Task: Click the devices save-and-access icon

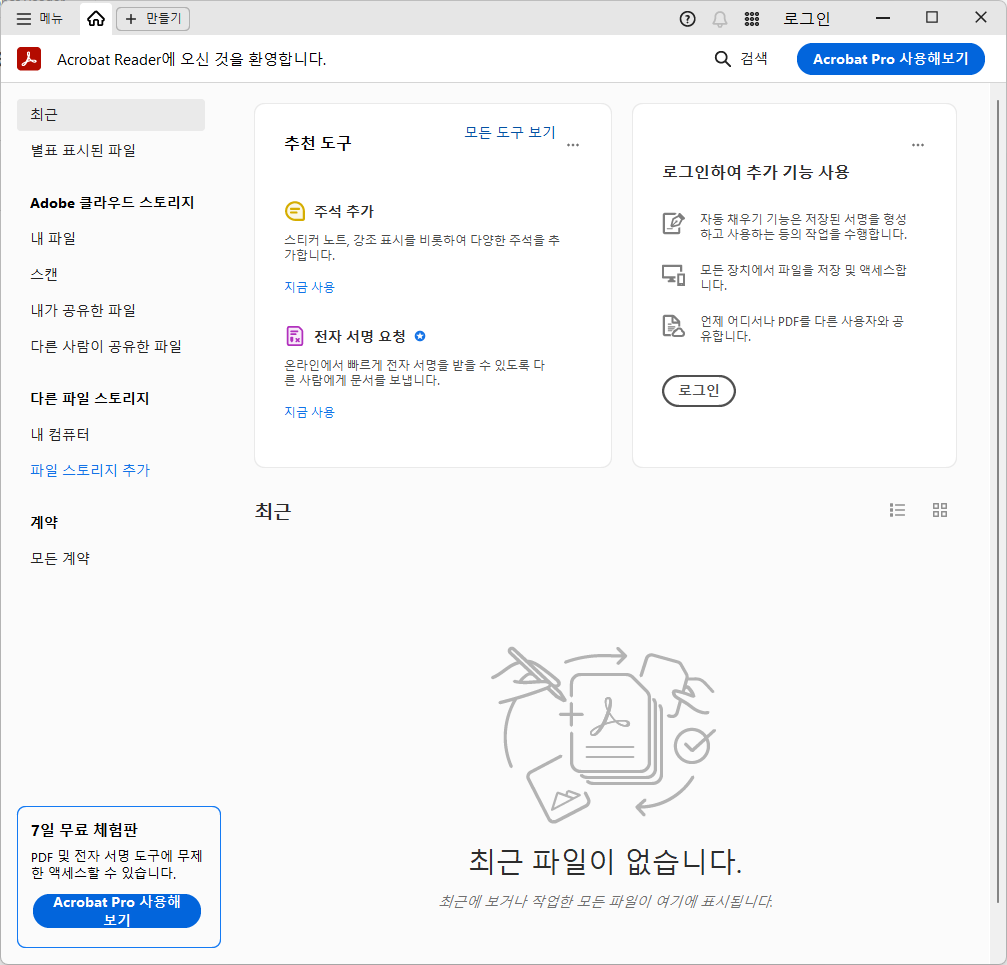Action: tap(674, 275)
